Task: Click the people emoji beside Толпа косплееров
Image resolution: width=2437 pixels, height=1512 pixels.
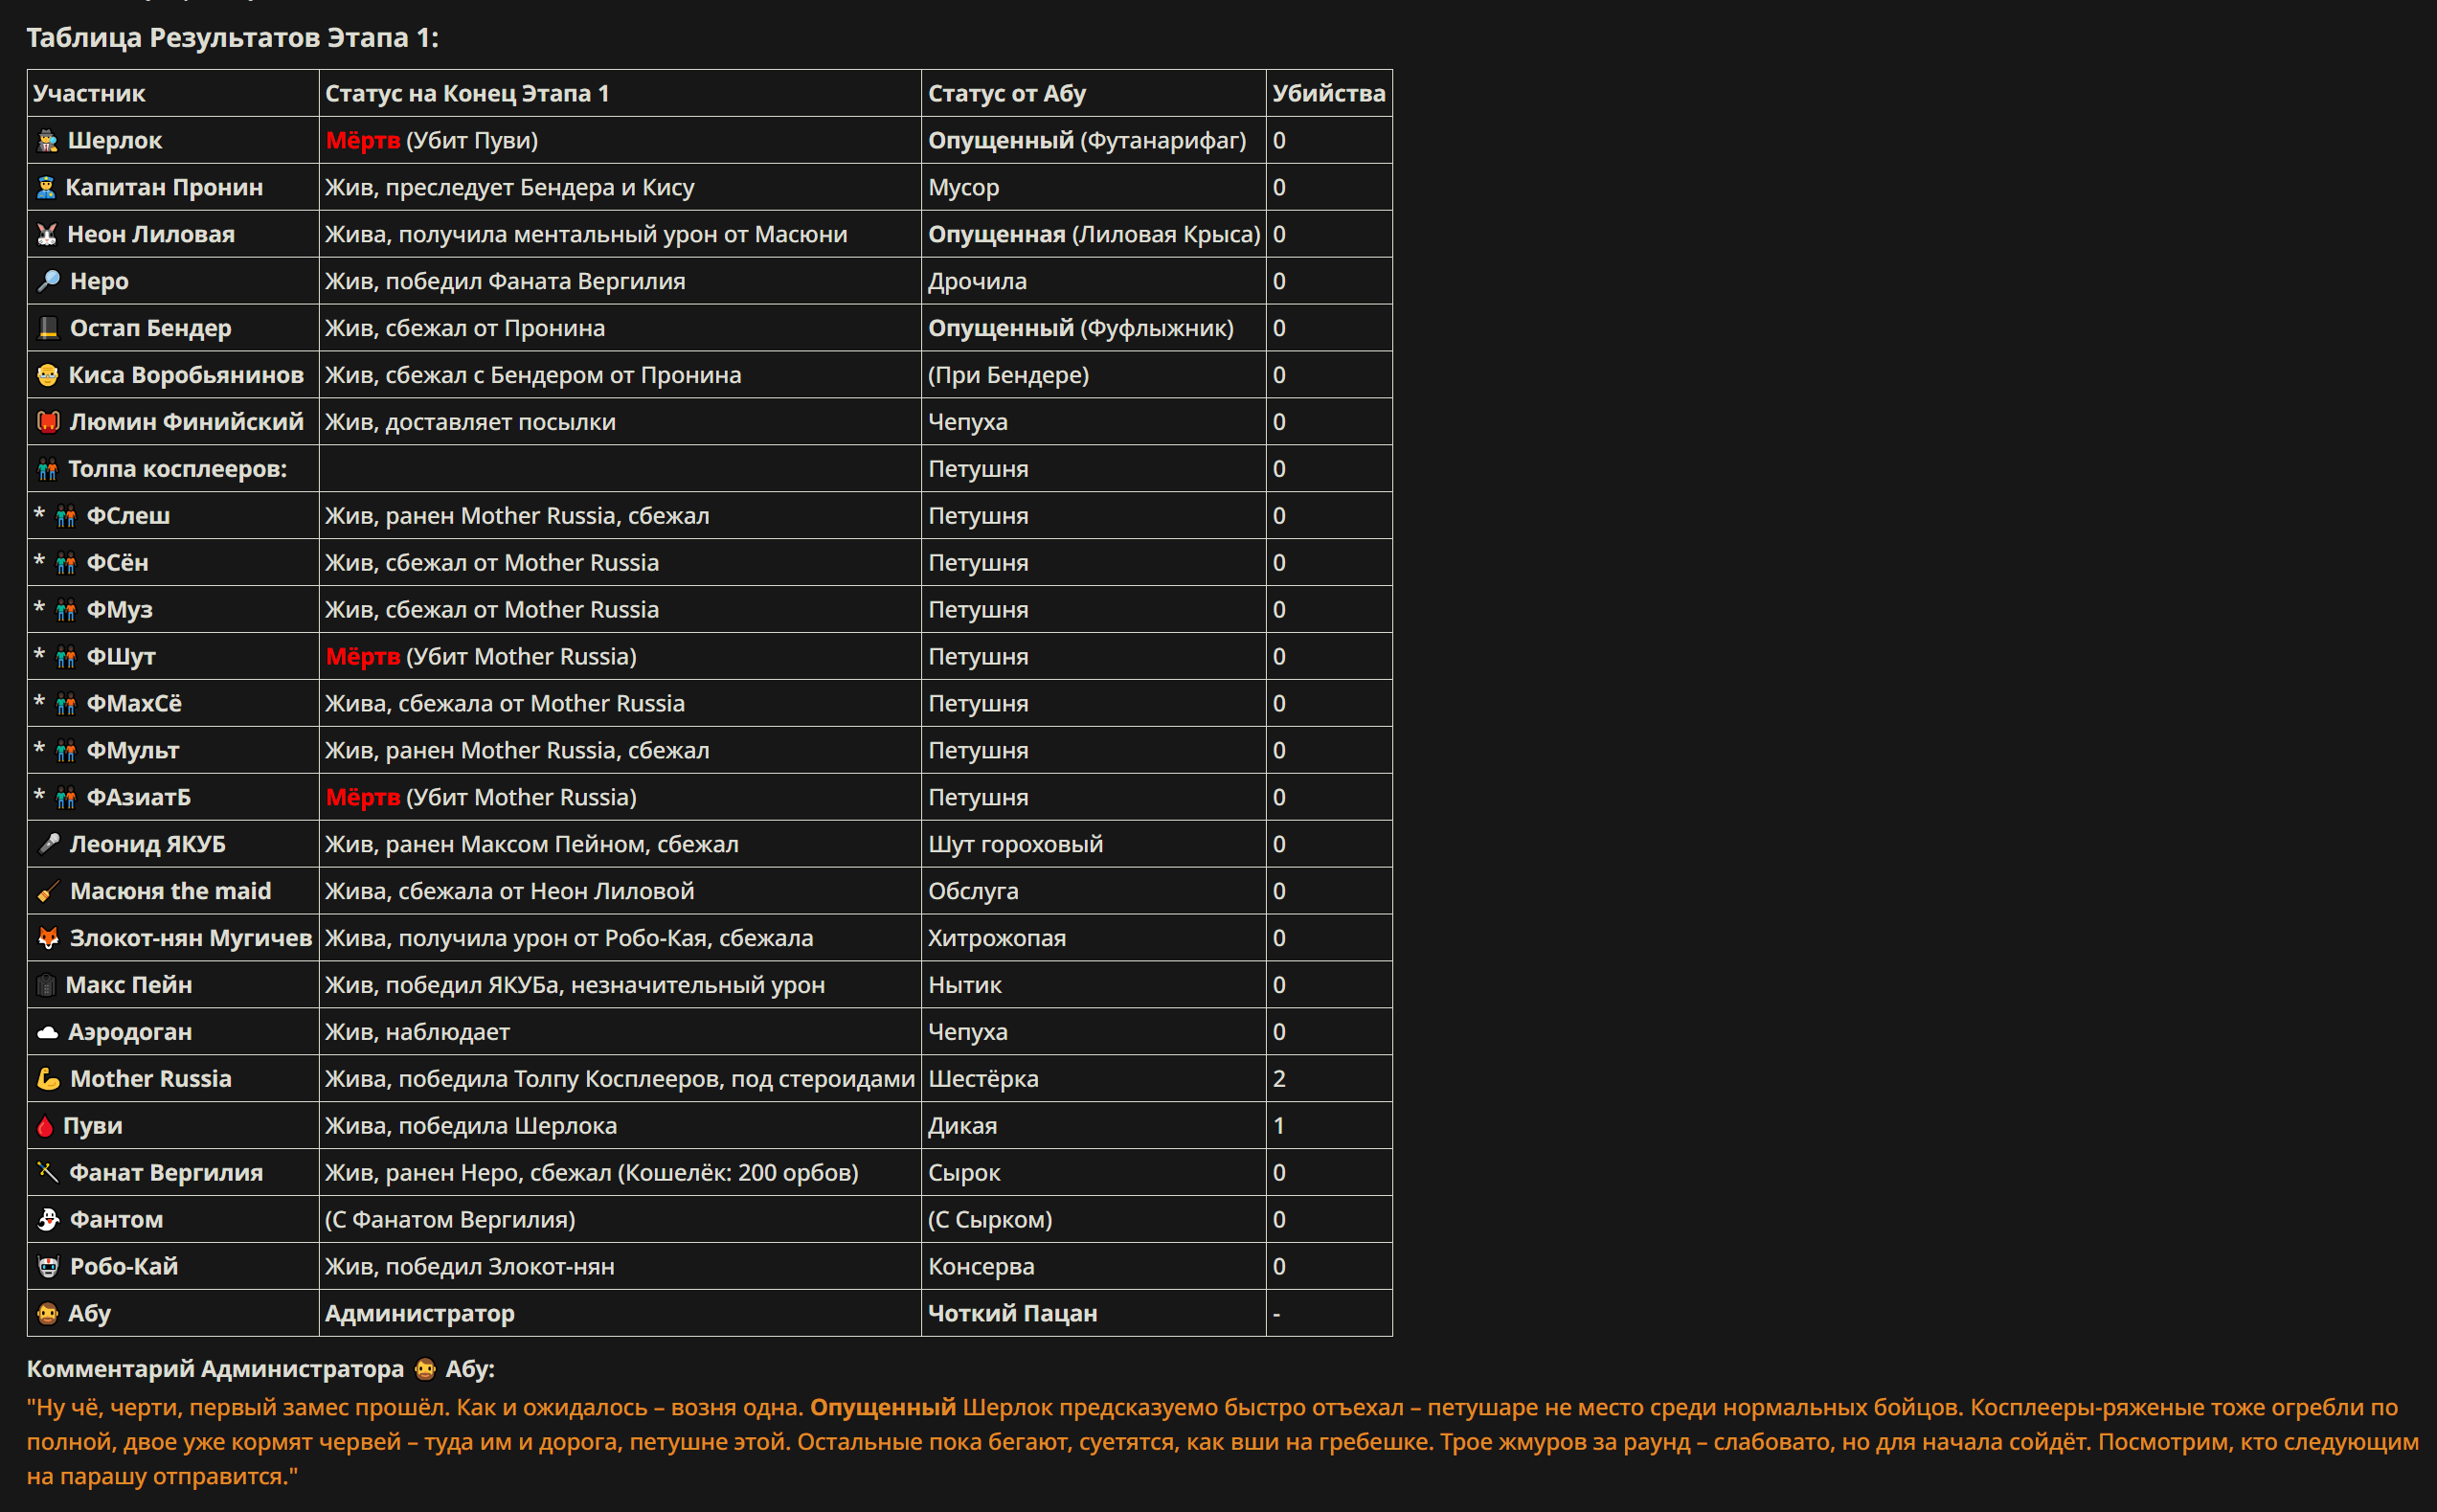Action: (47, 470)
